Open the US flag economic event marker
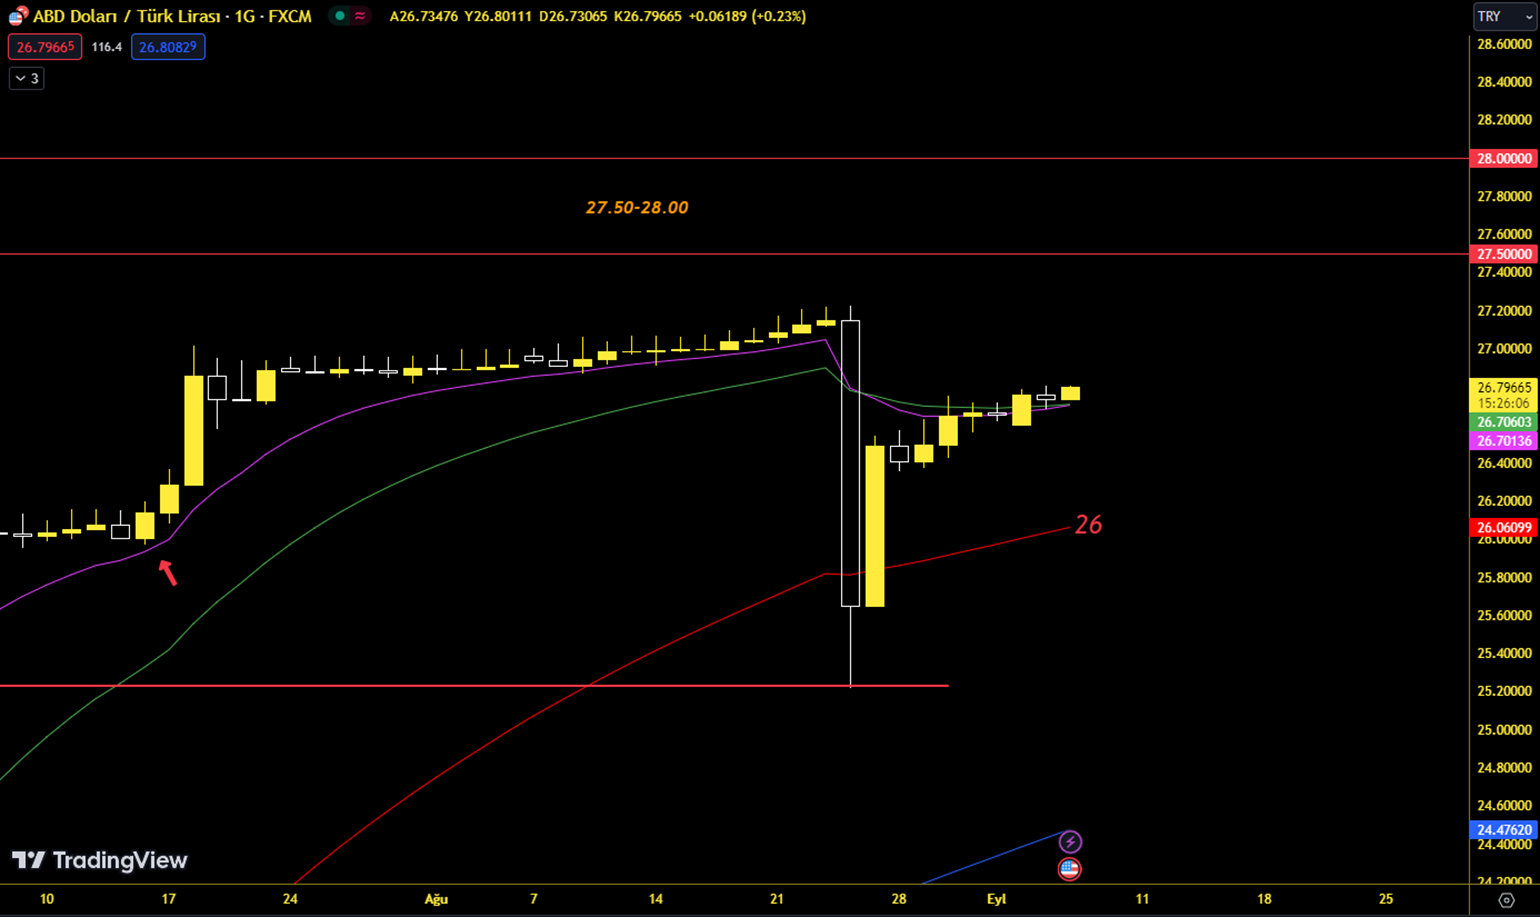Viewport: 1540px width, 917px height. coord(1069,869)
